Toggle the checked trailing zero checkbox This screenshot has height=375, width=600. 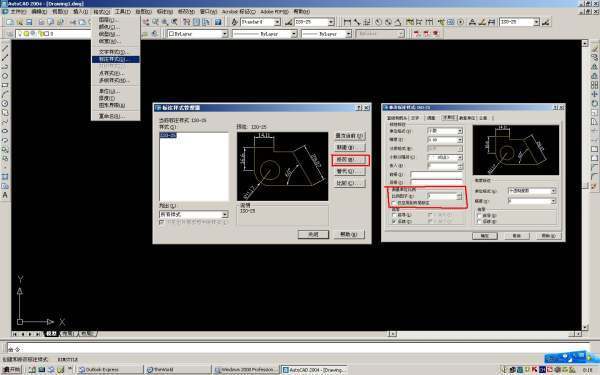pos(395,221)
